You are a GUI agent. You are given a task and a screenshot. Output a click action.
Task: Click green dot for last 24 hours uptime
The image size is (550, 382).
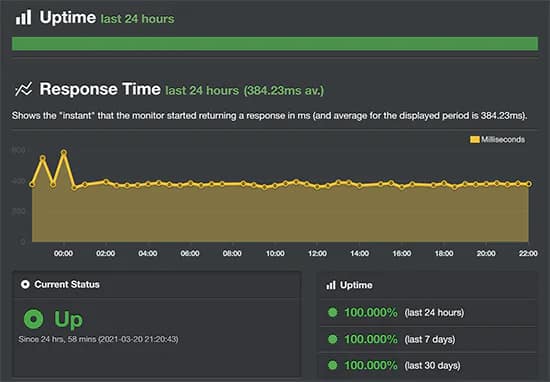[333, 312]
